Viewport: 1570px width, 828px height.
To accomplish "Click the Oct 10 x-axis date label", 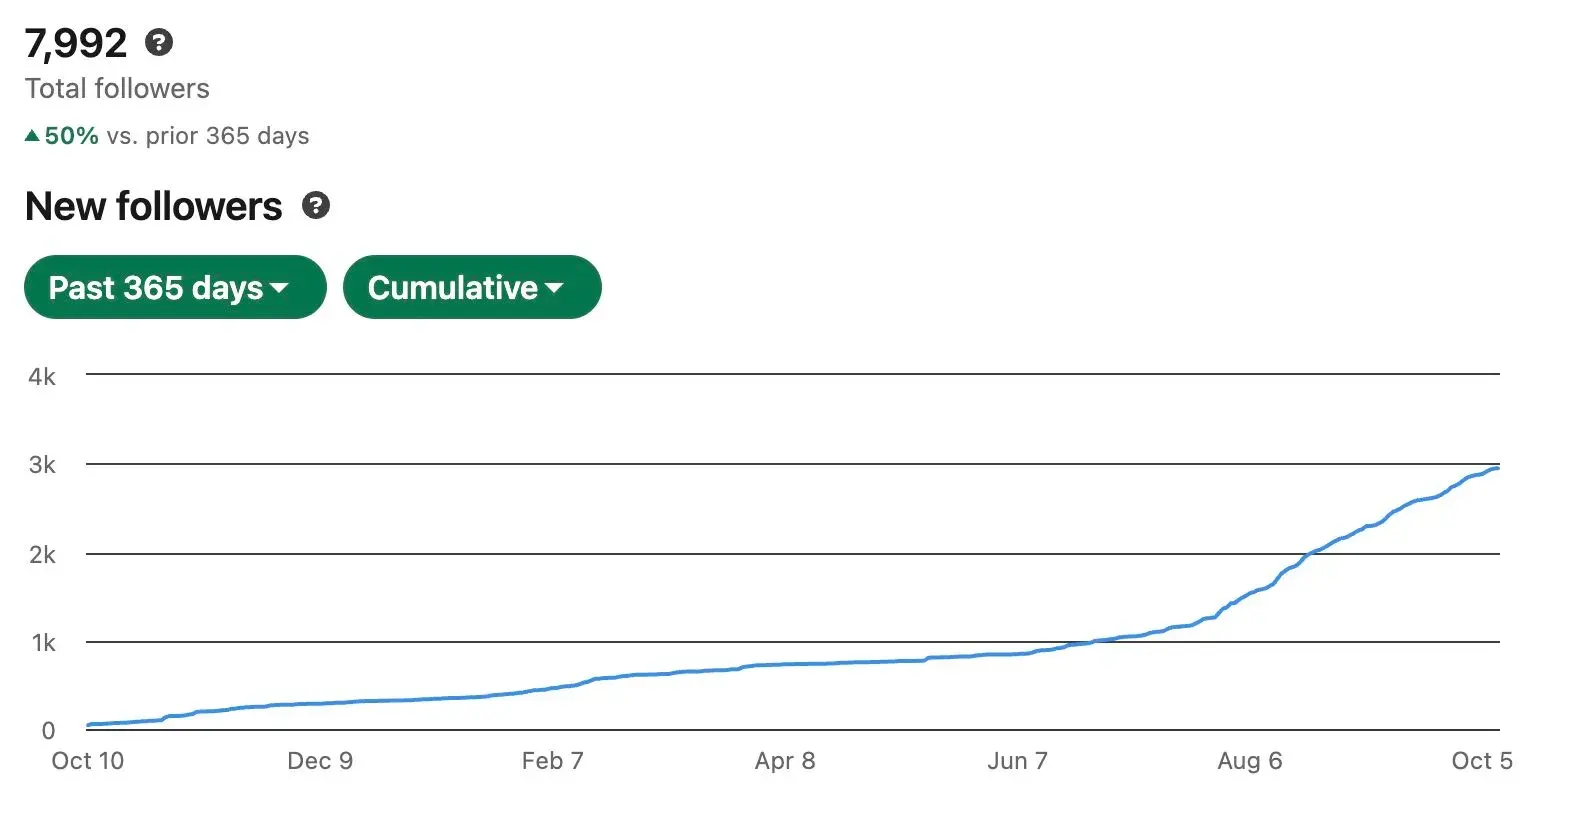I will click(x=88, y=761).
